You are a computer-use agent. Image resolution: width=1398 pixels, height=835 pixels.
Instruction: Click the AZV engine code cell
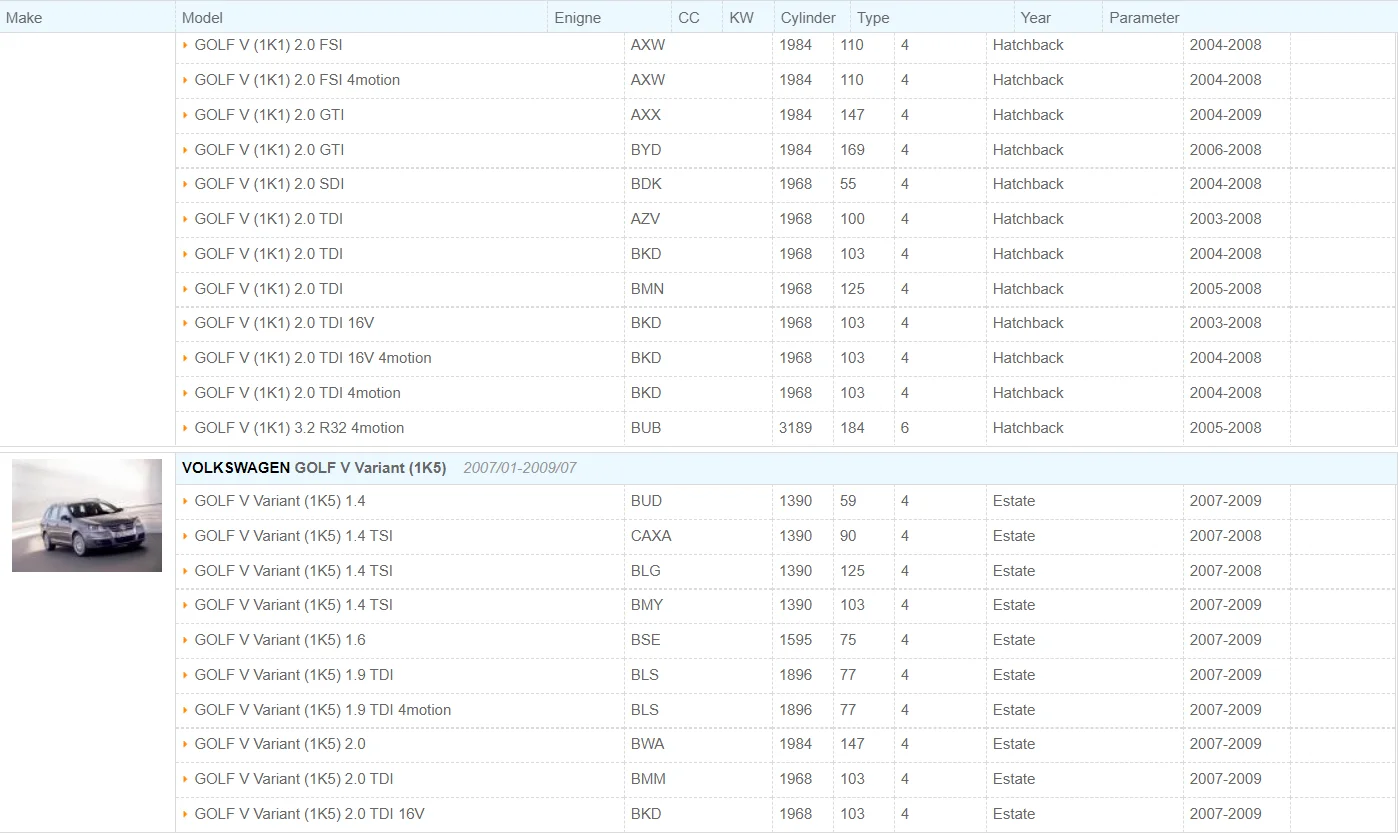coord(645,219)
